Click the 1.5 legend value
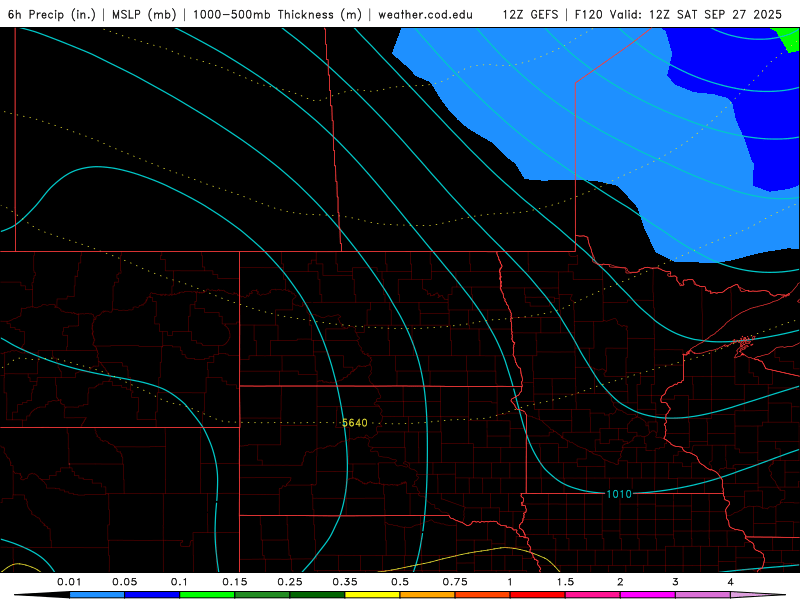800x600 pixels. tap(565, 582)
